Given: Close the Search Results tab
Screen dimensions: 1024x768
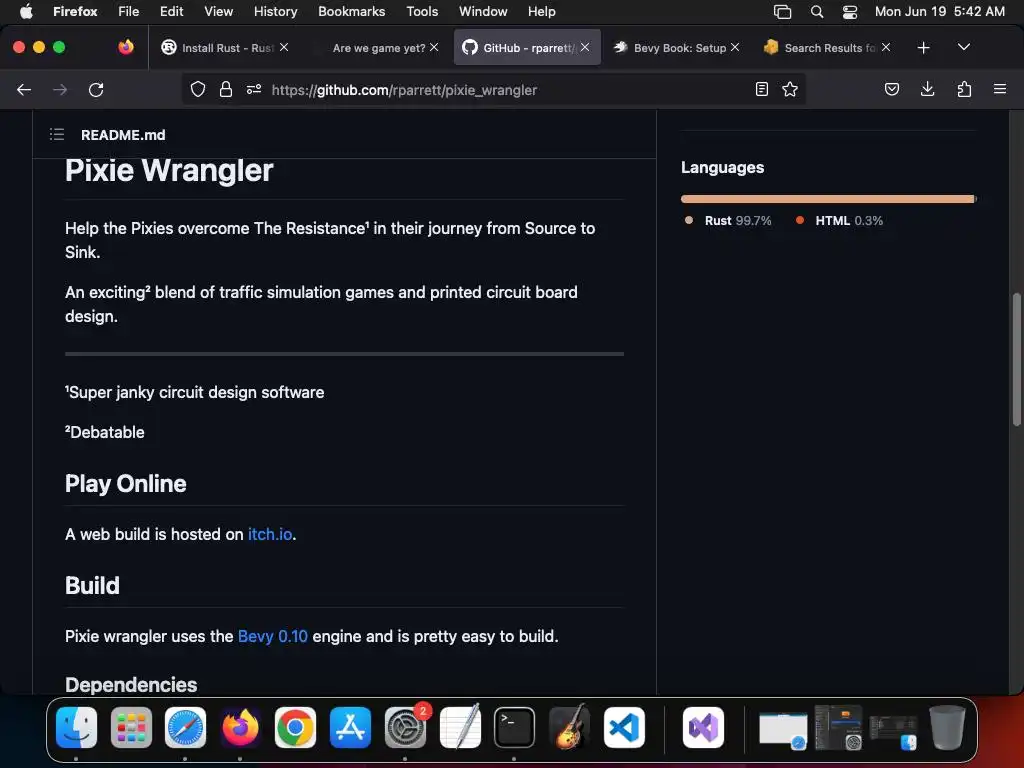Looking at the screenshot, I should tap(886, 47).
